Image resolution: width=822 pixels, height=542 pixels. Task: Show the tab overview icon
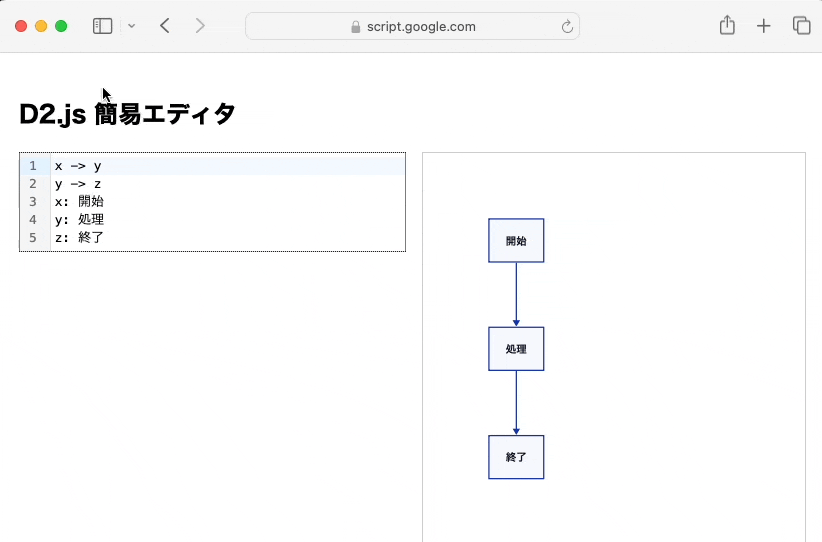click(x=802, y=26)
